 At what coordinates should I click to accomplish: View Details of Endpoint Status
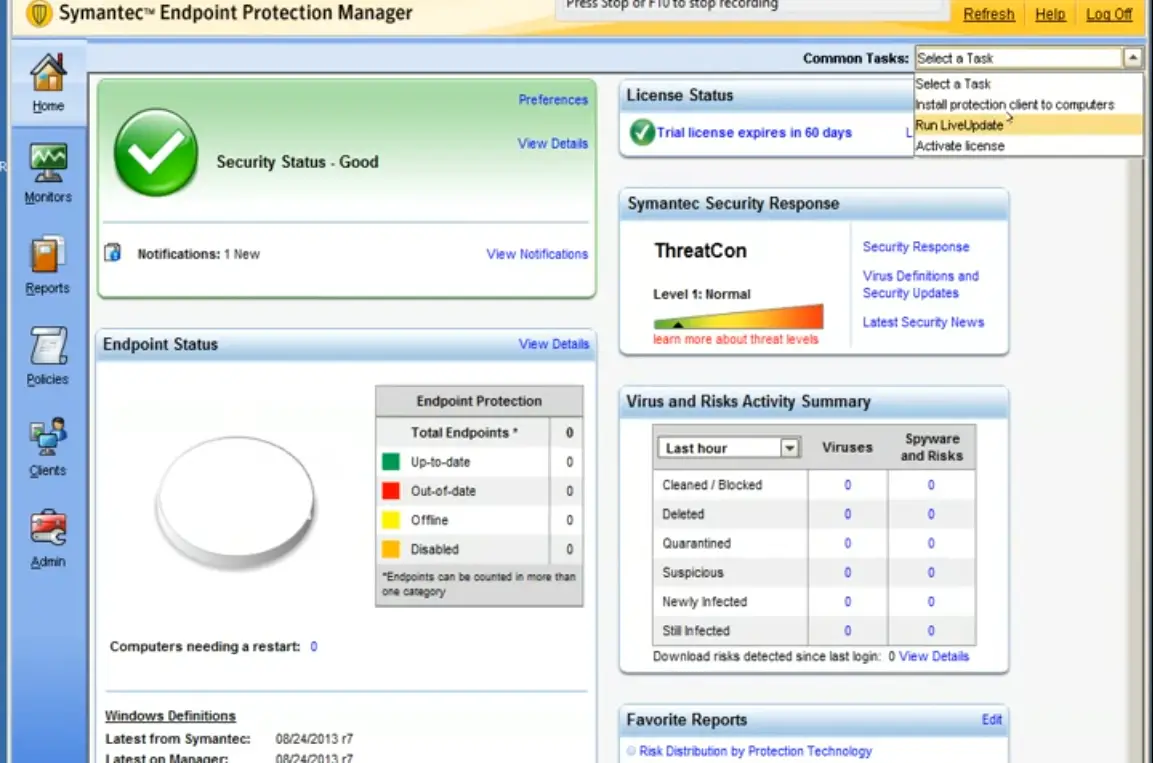554,343
